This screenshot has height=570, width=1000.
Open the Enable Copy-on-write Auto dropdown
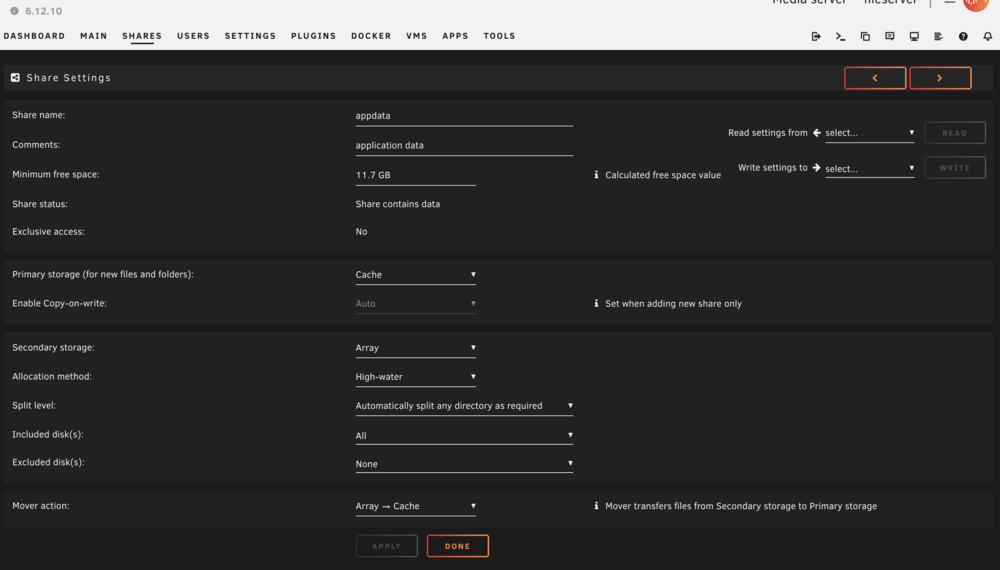pos(415,303)
